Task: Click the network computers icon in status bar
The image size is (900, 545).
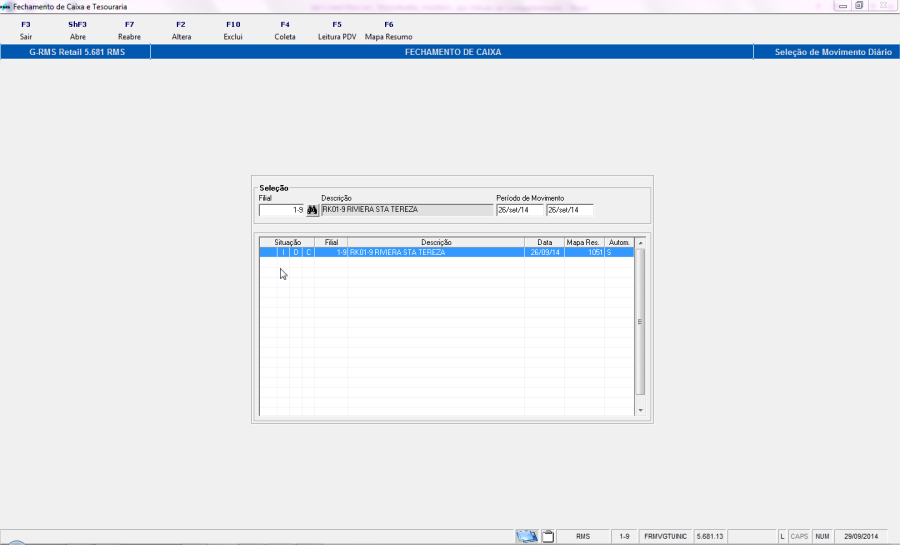Action: pyautogui.click(x=526, y=536)
